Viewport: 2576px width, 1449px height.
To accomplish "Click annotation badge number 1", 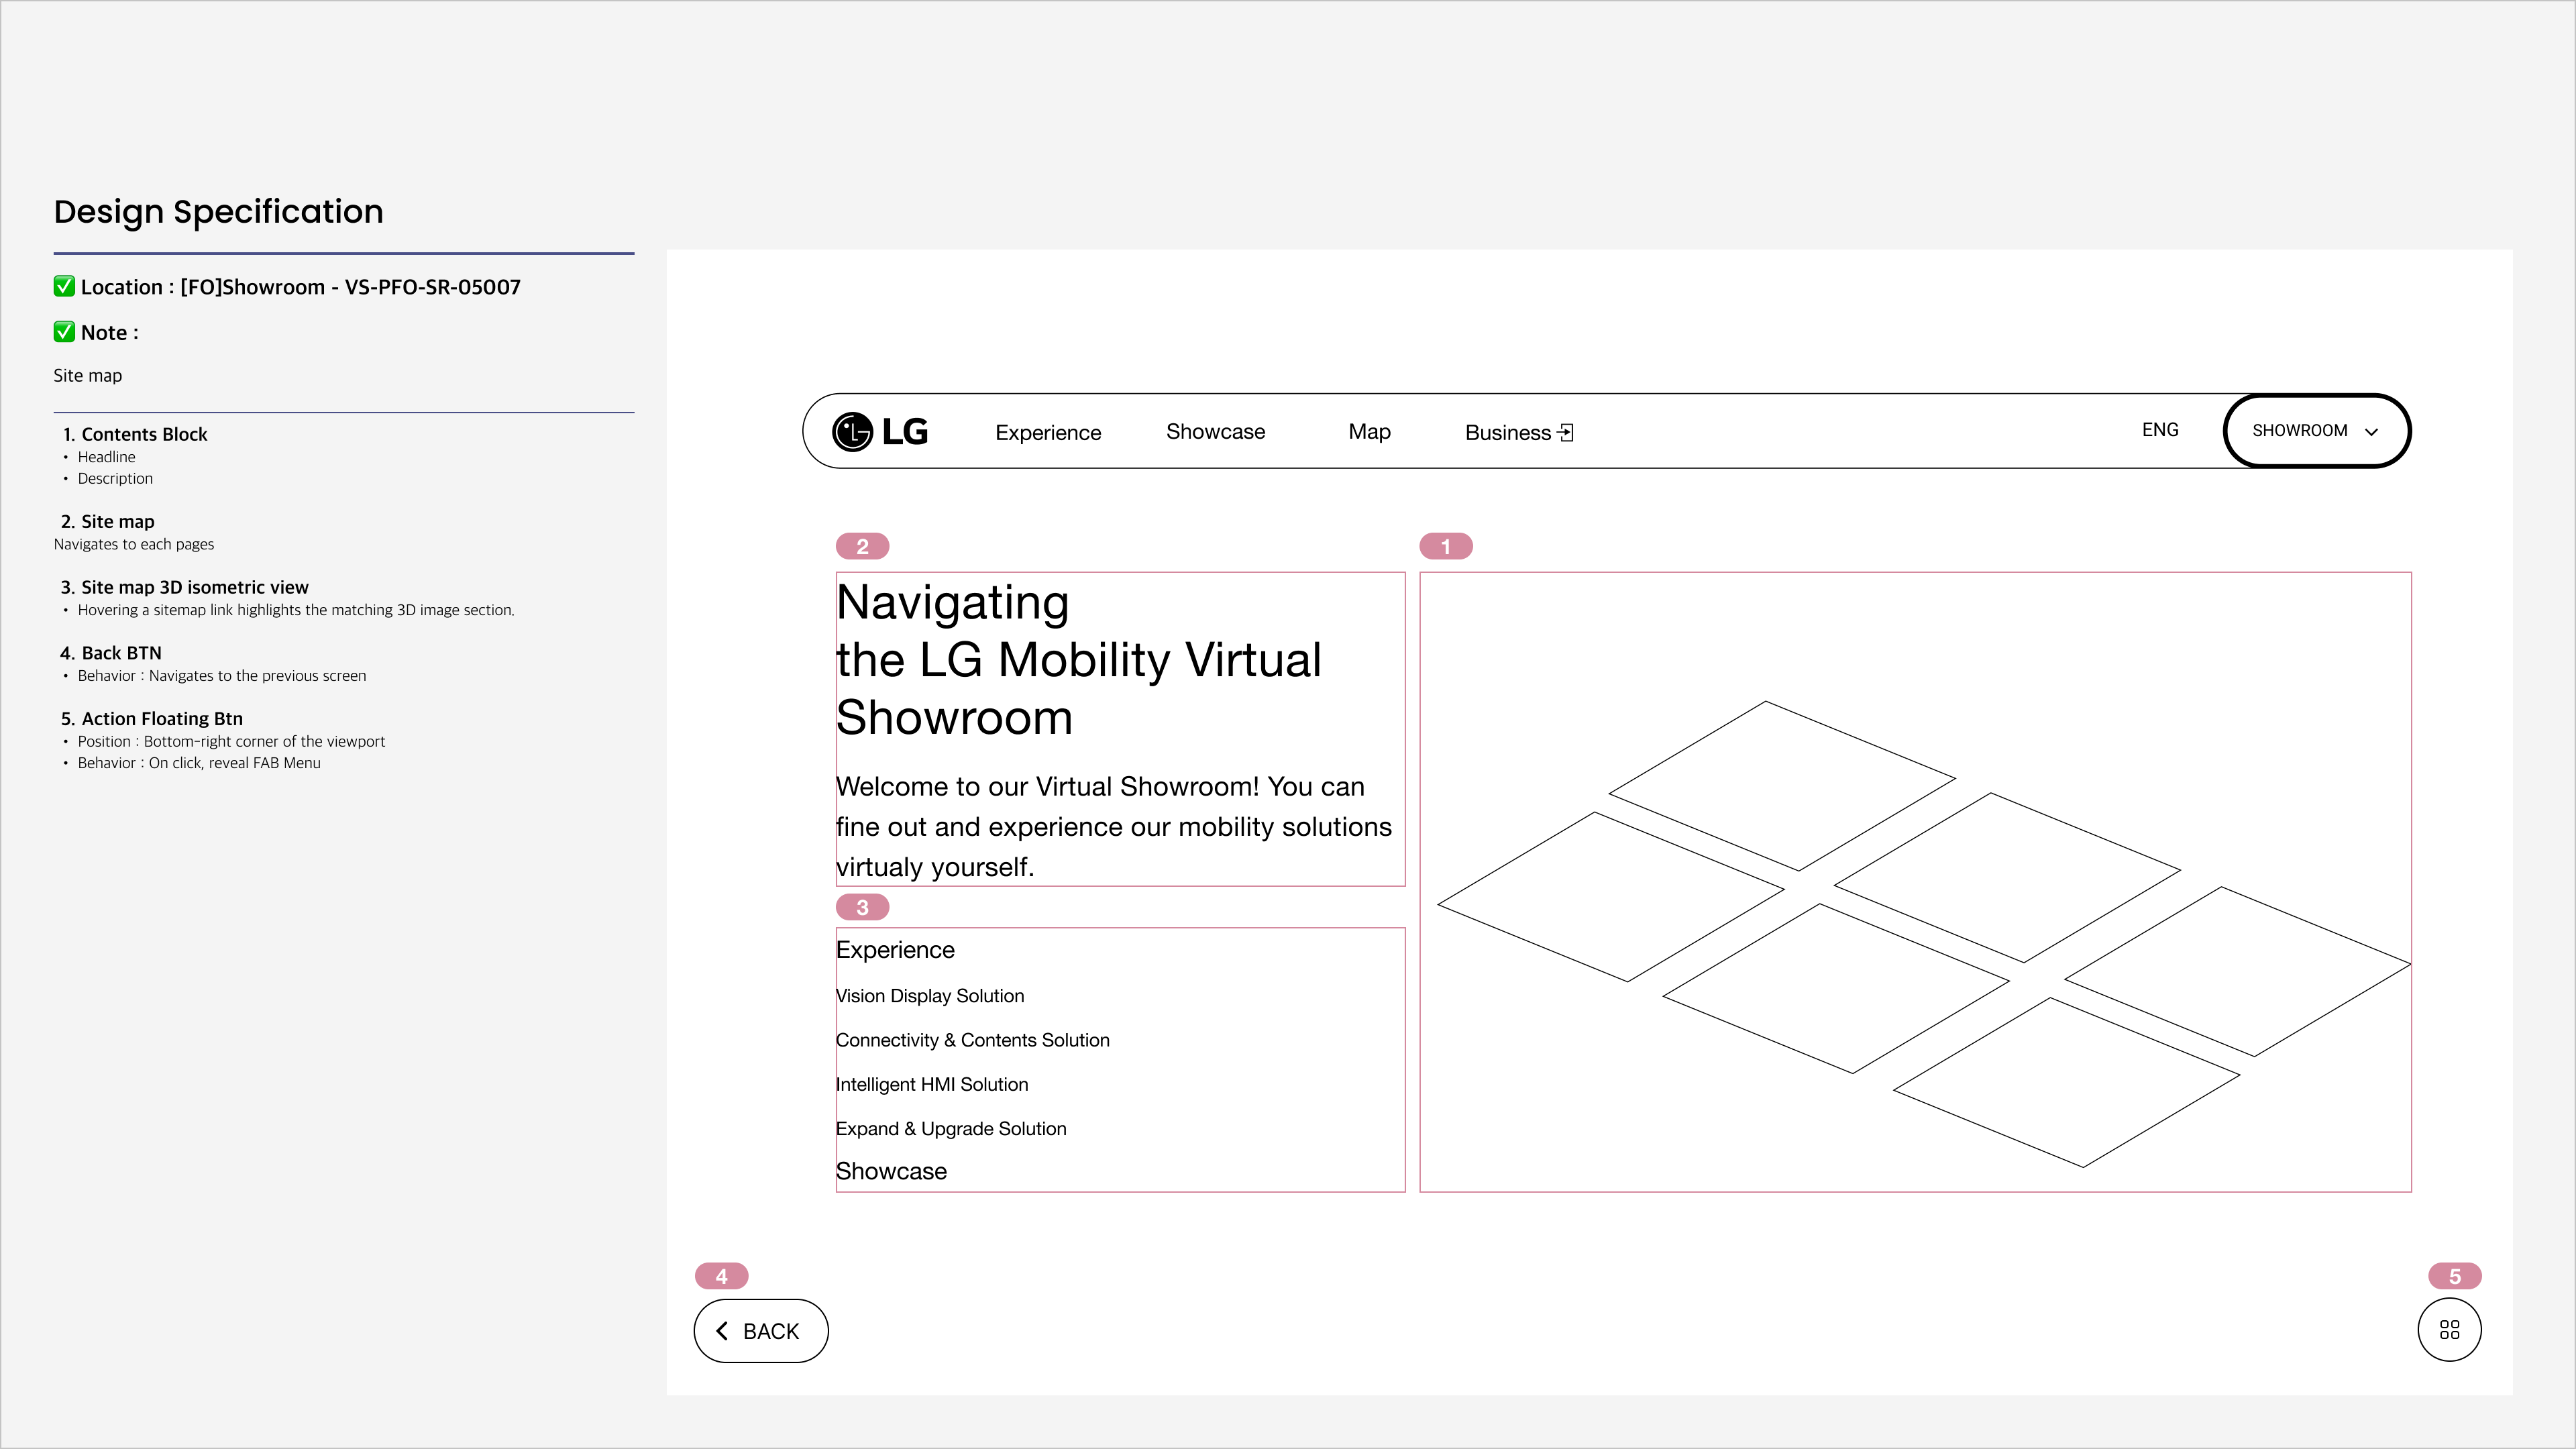I will (x=1445, y=547).
